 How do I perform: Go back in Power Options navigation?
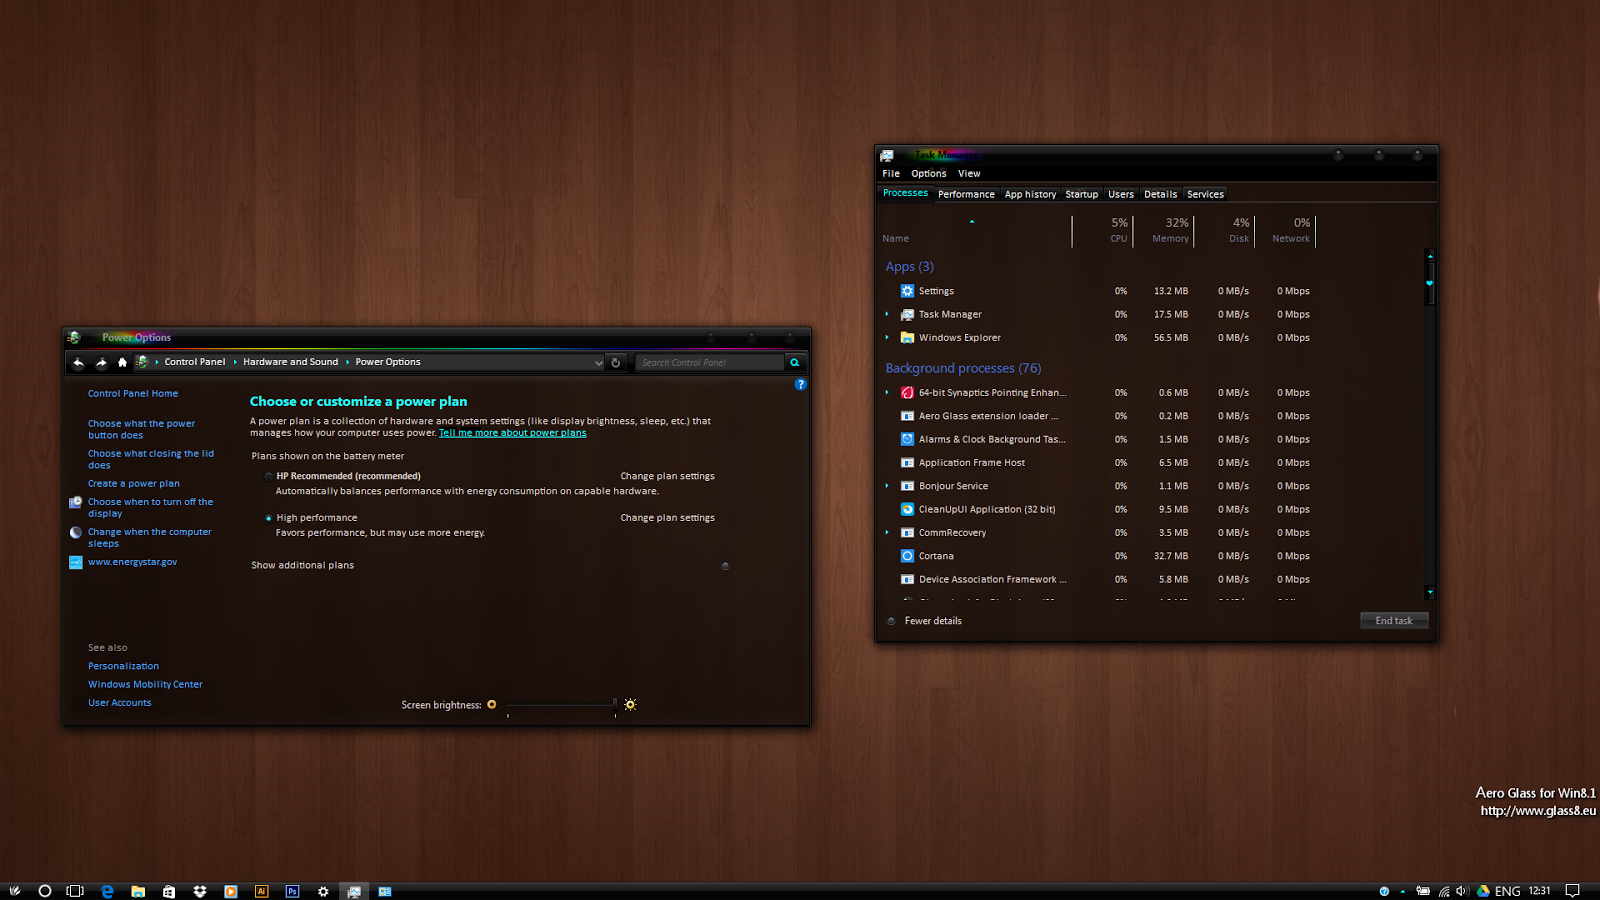click(78, 362)
